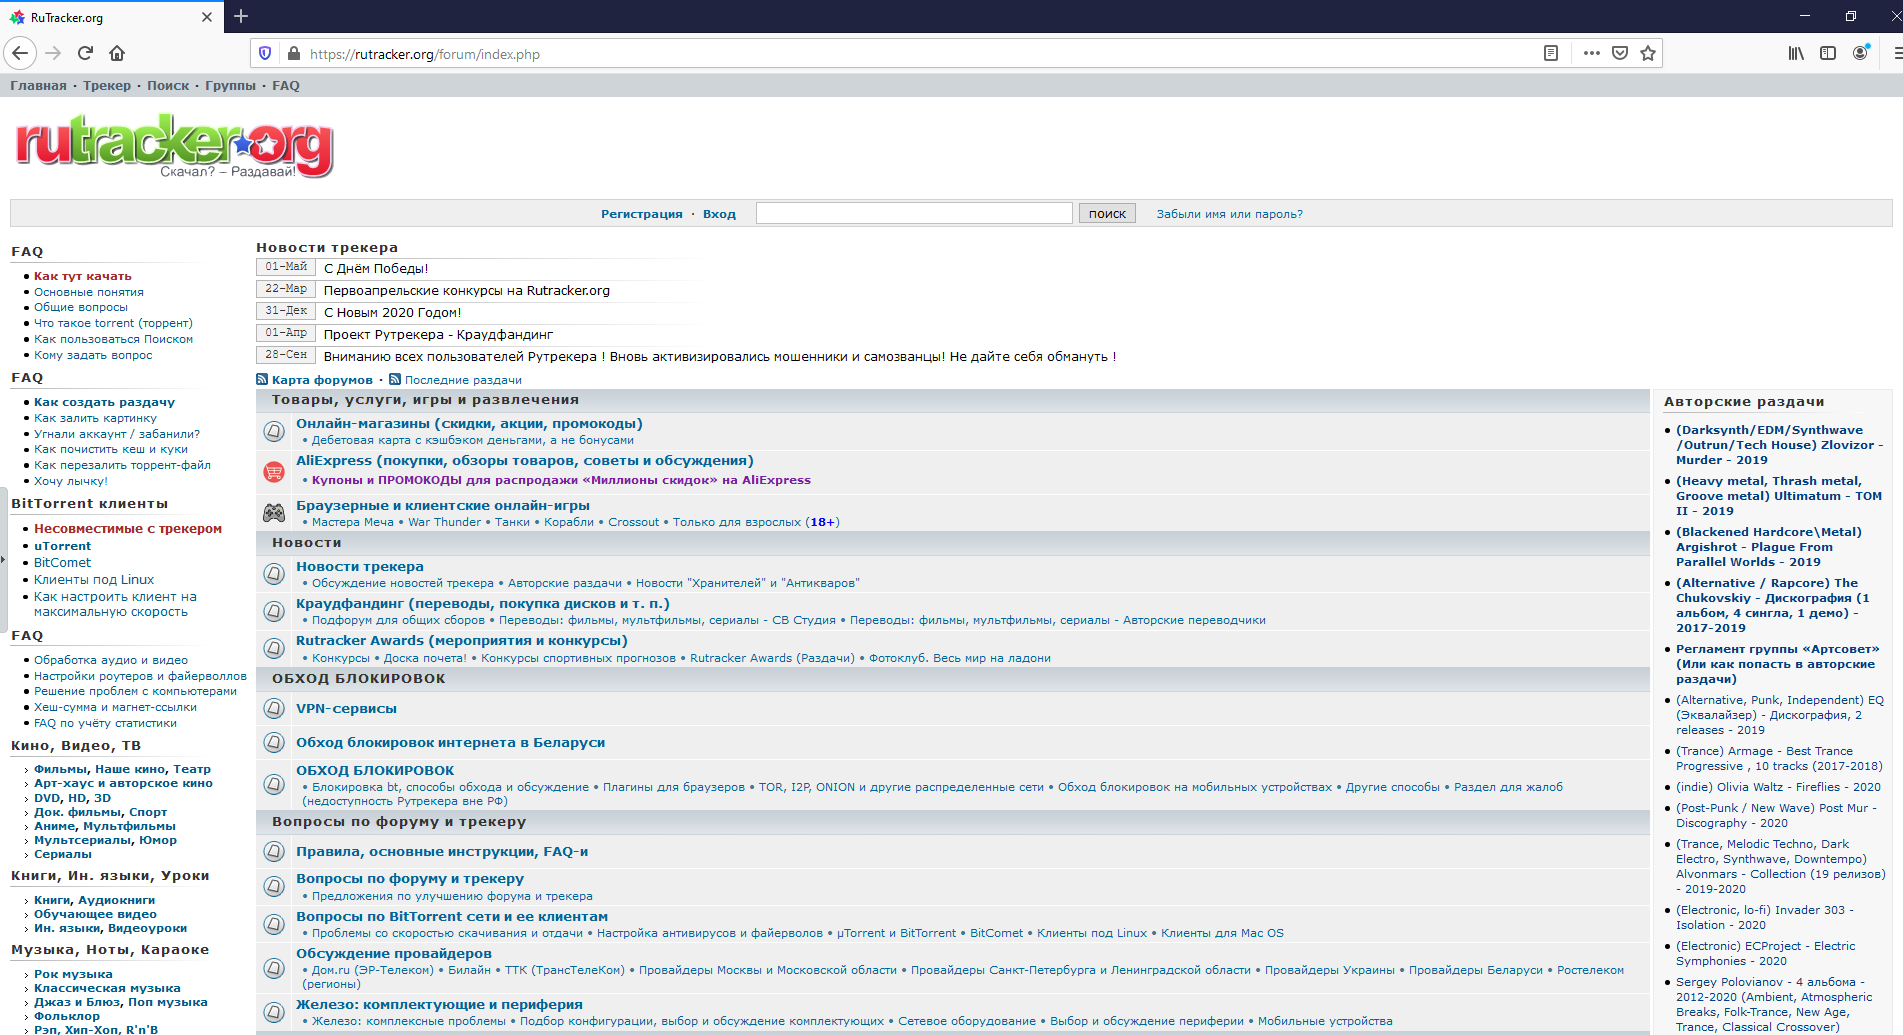Click the gamepad icon for online games

pos(274,513)
